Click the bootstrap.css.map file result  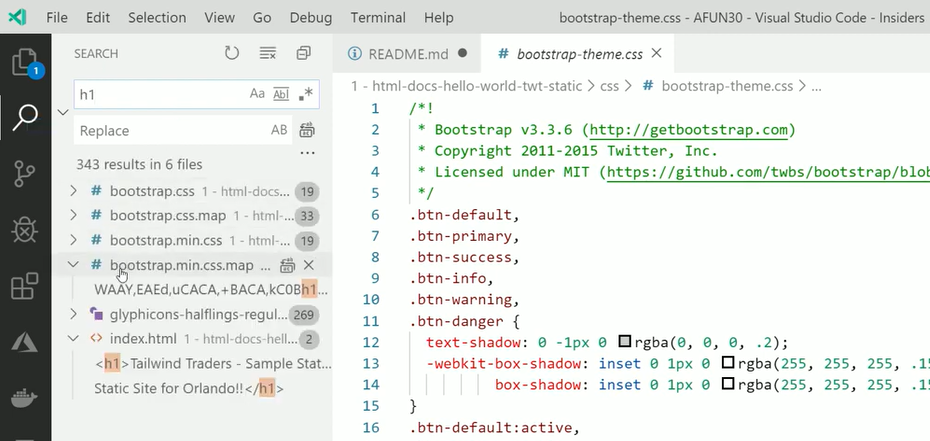192,216
